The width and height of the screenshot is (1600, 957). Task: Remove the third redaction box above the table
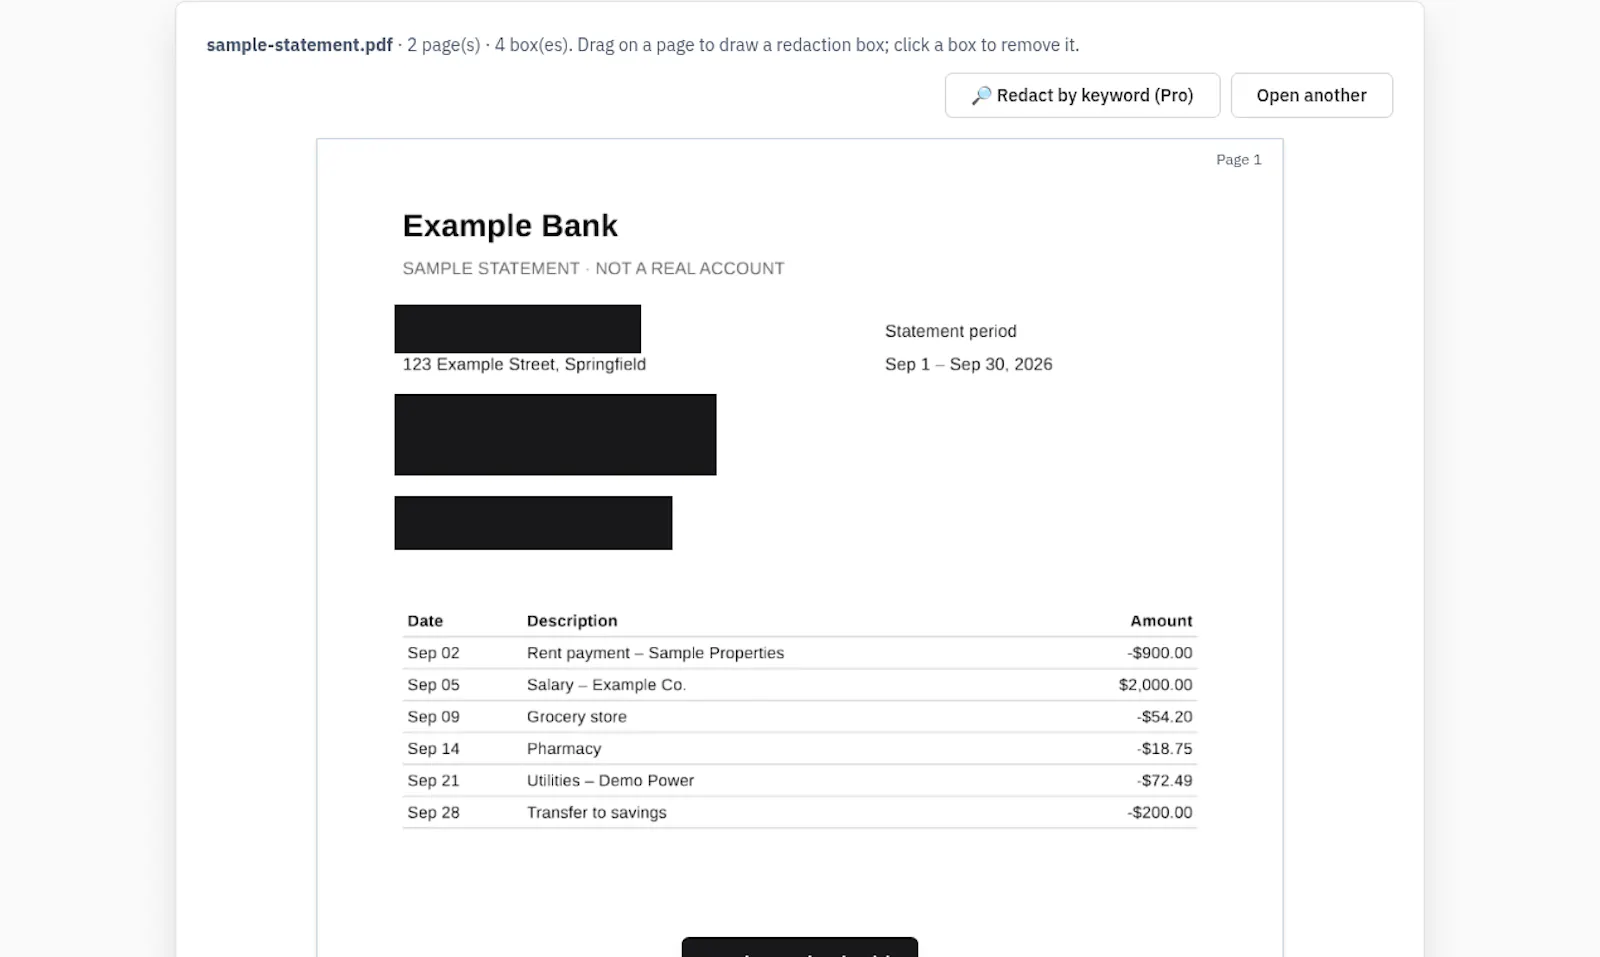coord(533,522)
